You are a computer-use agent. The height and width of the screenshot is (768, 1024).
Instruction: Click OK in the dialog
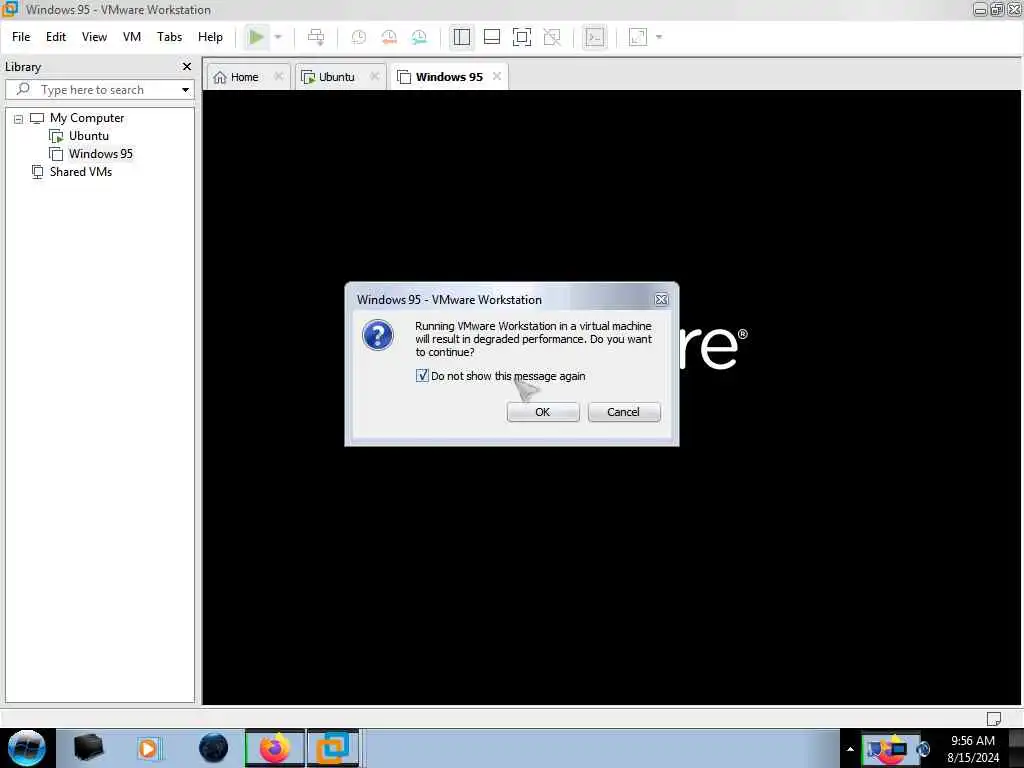tap(543, 412)
